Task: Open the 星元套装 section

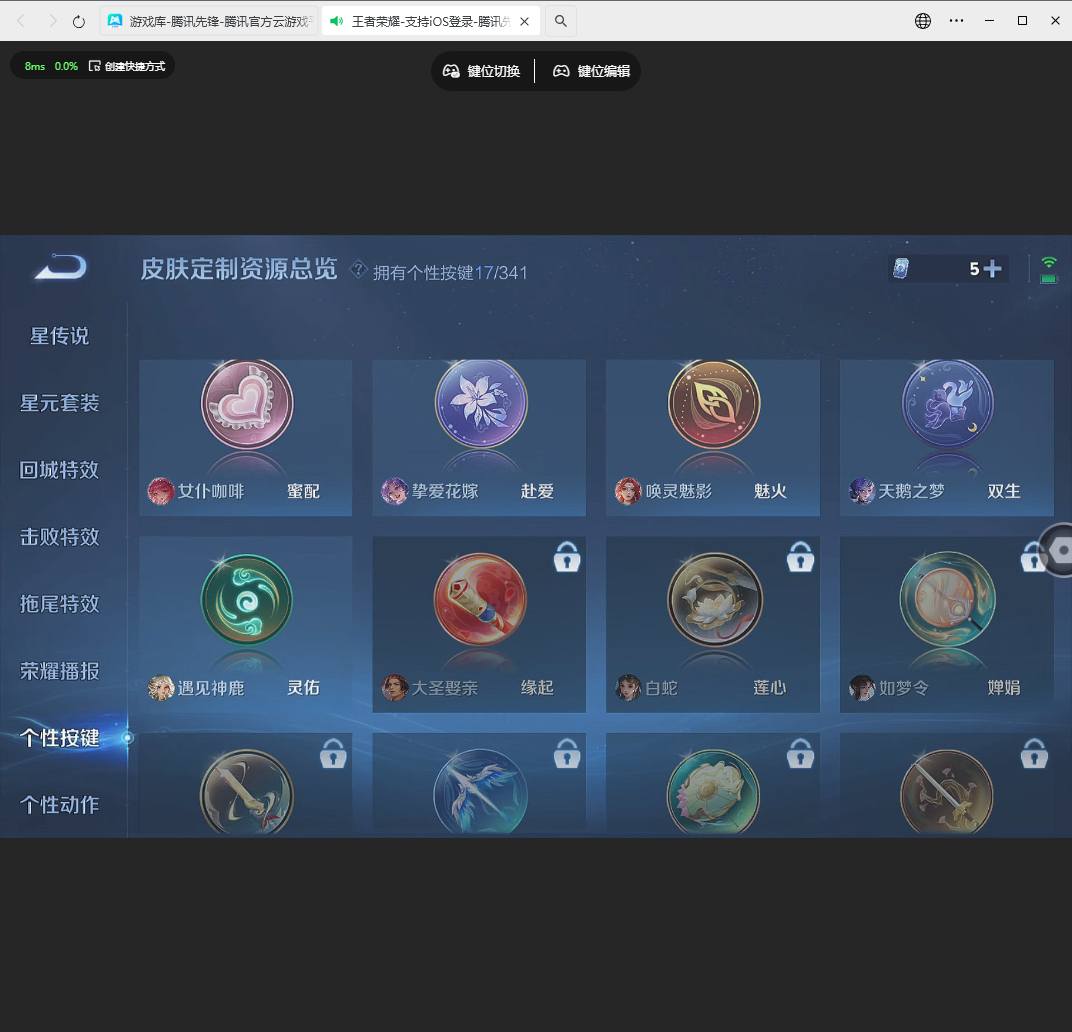Action: [60, 403]
